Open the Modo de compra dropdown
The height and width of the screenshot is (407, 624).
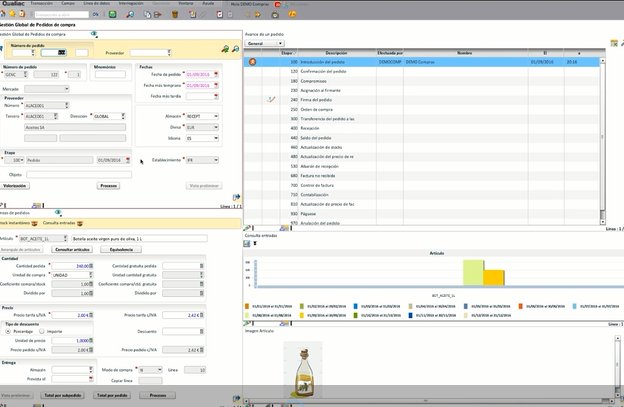(150, 370)
